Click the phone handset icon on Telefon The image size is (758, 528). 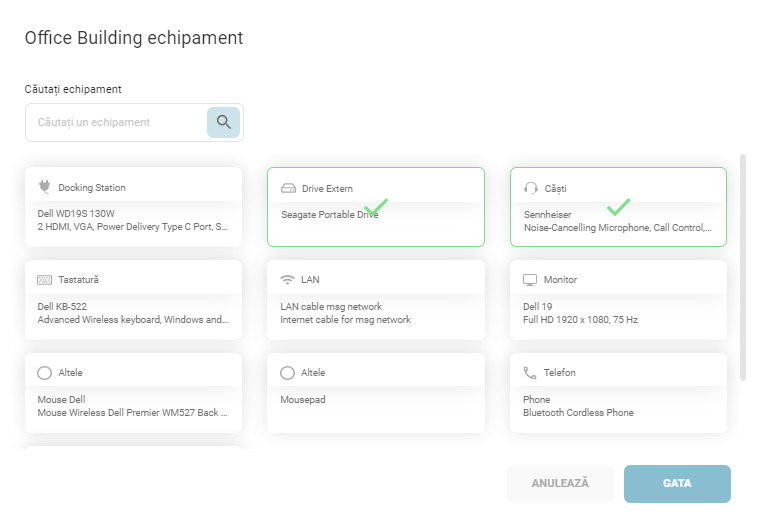click(530, 373)
